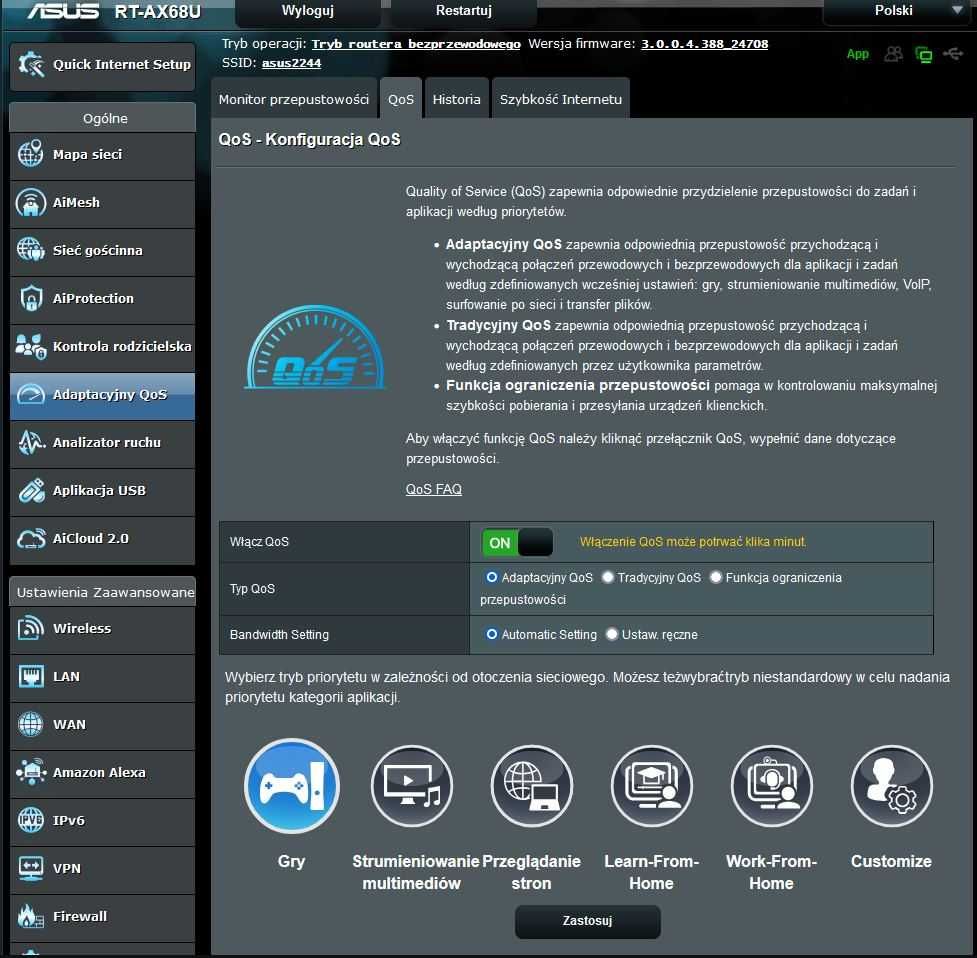Toggle the Włącz QoS ON switch

tap(517, 543)
